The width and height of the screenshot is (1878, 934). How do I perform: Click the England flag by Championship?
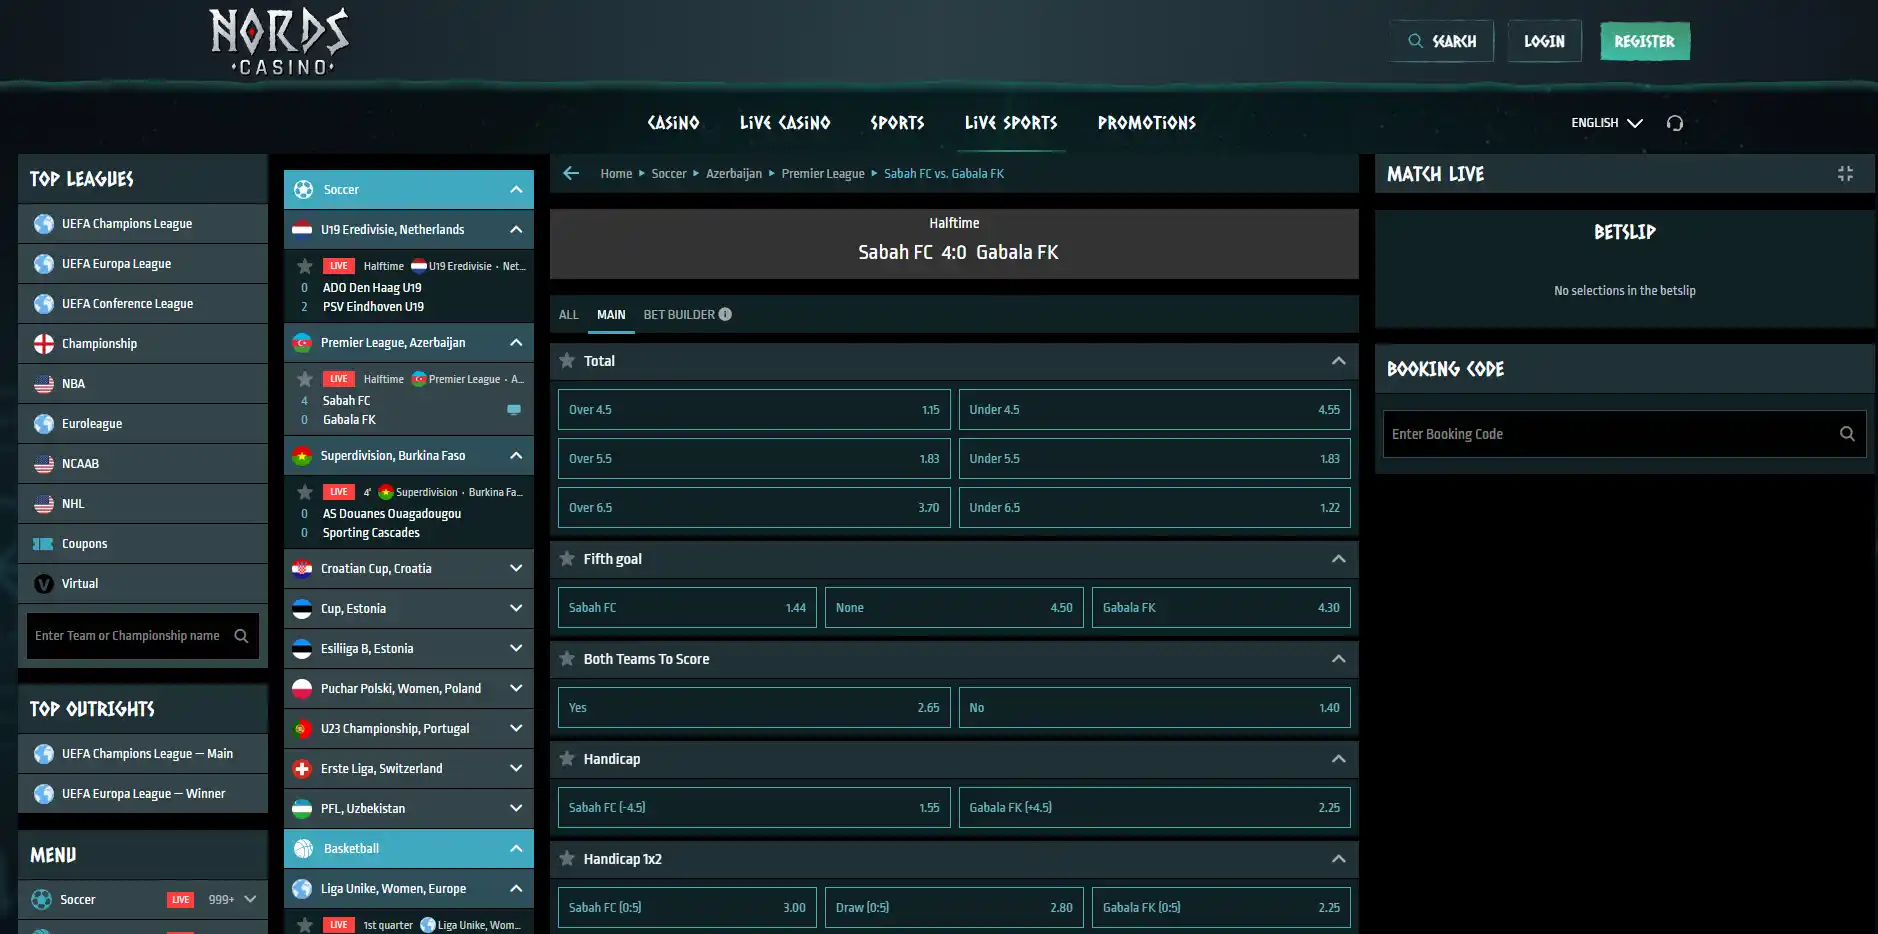(x=44, y=344)
